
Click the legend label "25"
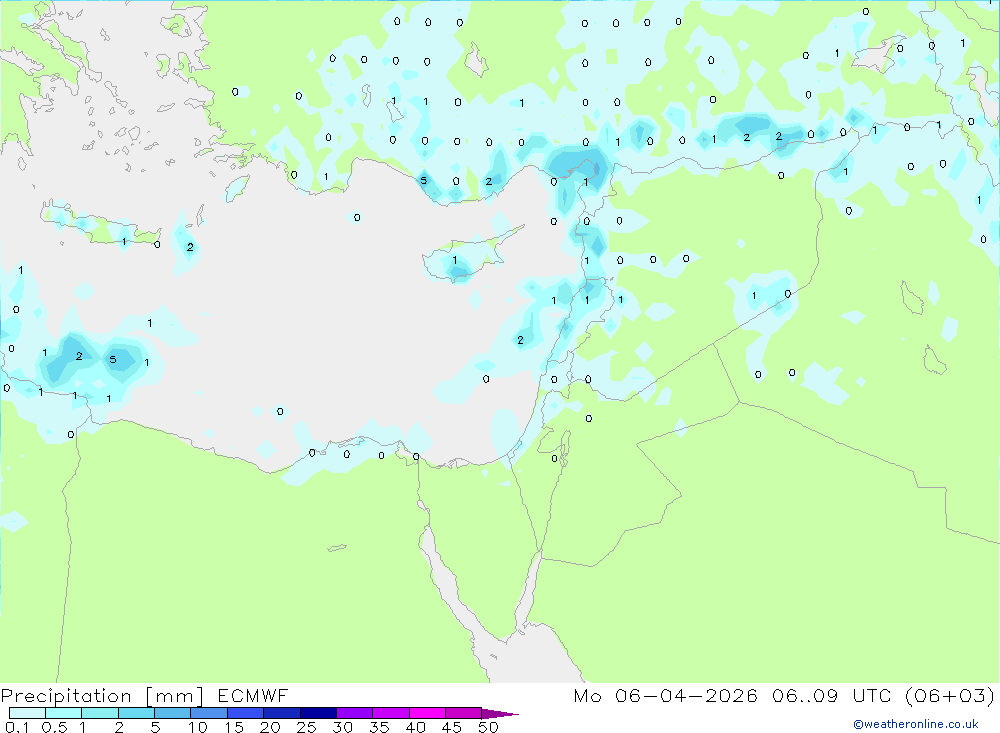[x=307, y=727]
